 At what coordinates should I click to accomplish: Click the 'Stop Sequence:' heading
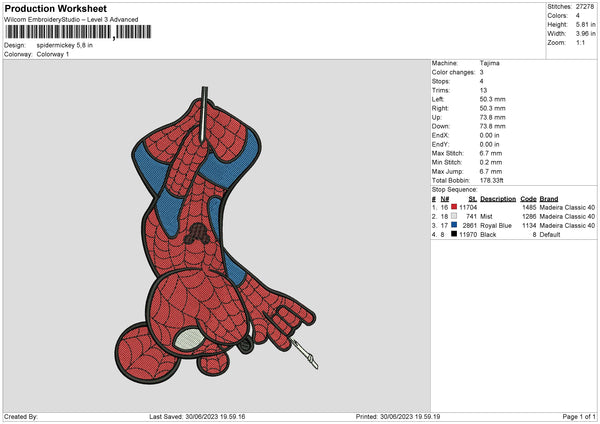pos(455,190)
